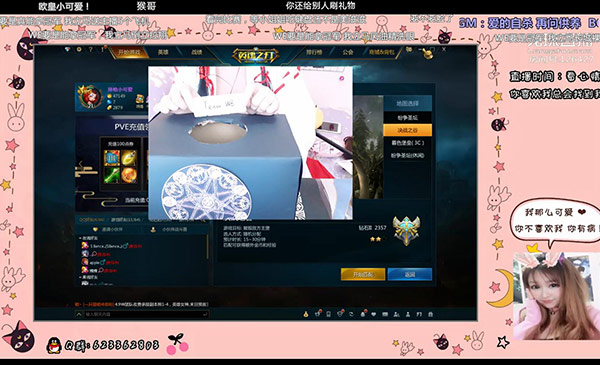600x365 pixels.
Task: Click the yellow 开始匹配 button
Action: pyautogui.click(x=363, y=274)
